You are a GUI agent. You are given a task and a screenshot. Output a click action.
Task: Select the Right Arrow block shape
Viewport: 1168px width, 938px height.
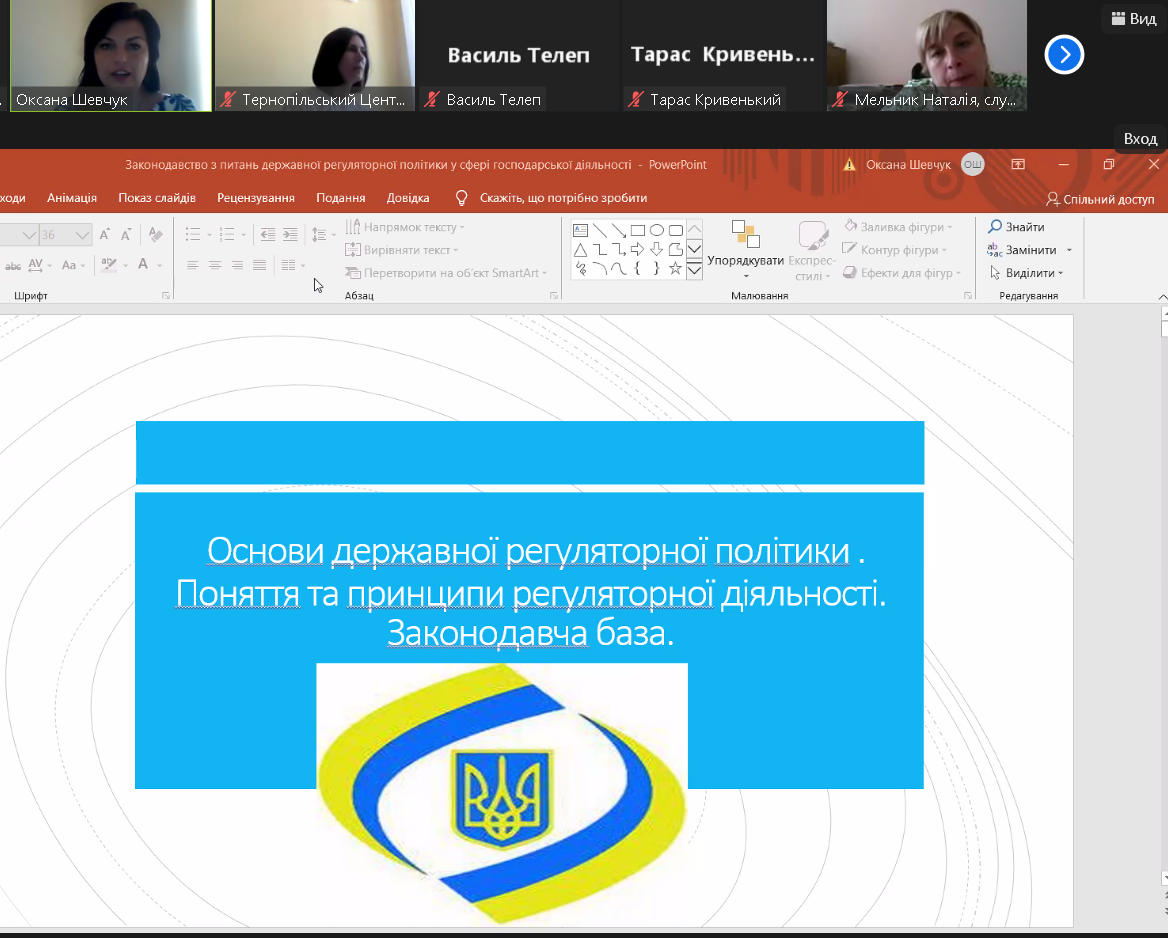pyautogui.click(x=638, y=250)
